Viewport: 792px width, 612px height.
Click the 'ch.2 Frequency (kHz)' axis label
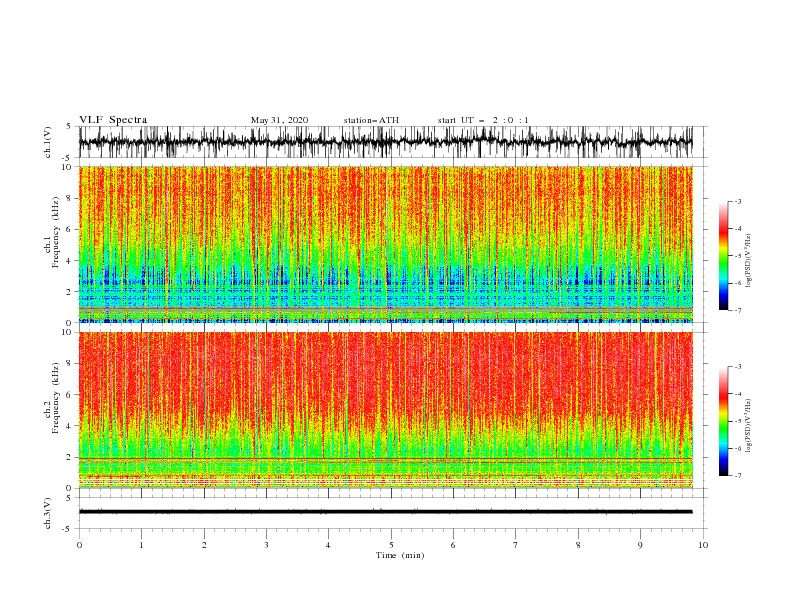click(52, 397)
